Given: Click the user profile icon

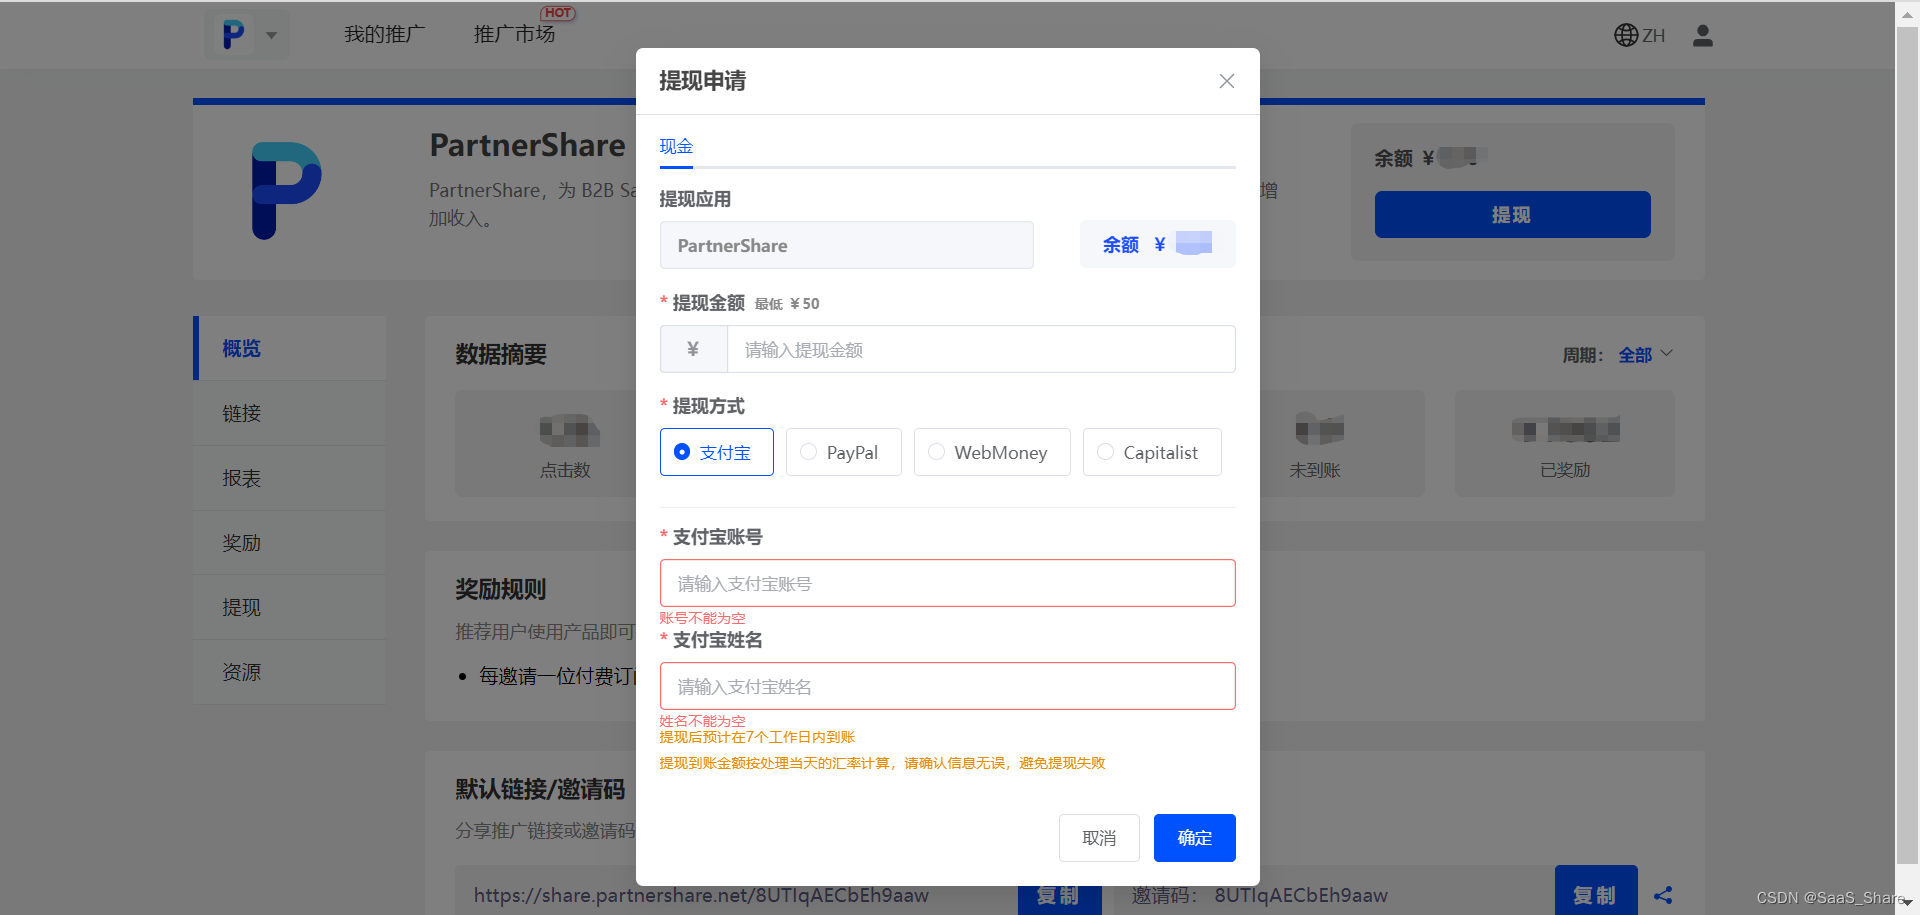Looking at the screenshot, I should click(x=1702, y=35).
